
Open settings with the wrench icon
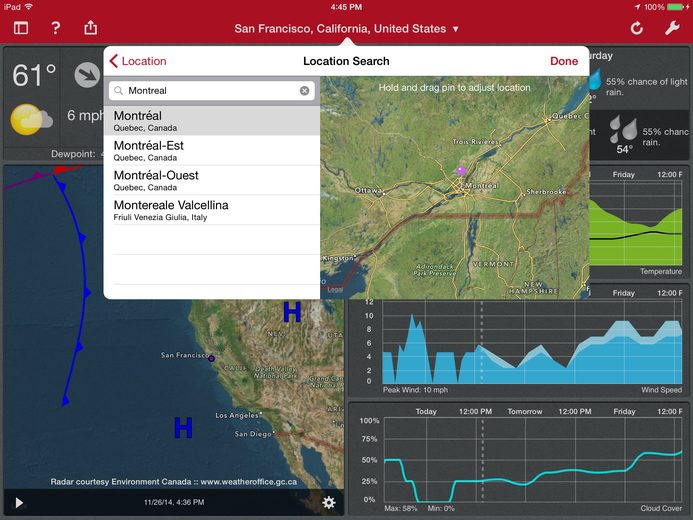(672, 28)
